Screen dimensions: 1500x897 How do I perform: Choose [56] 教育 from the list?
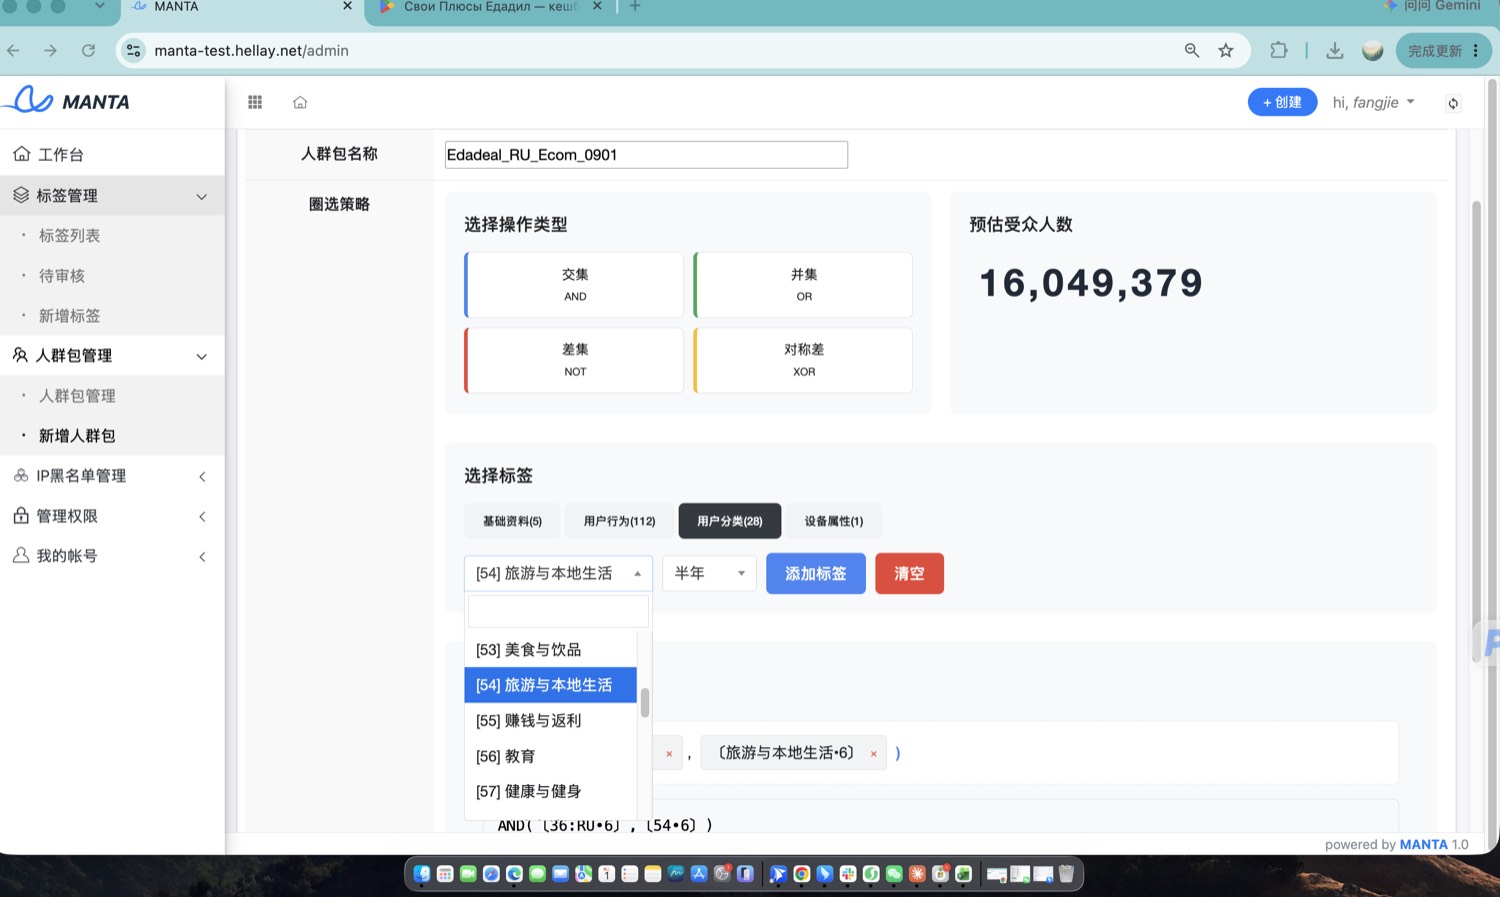(550, 757)
